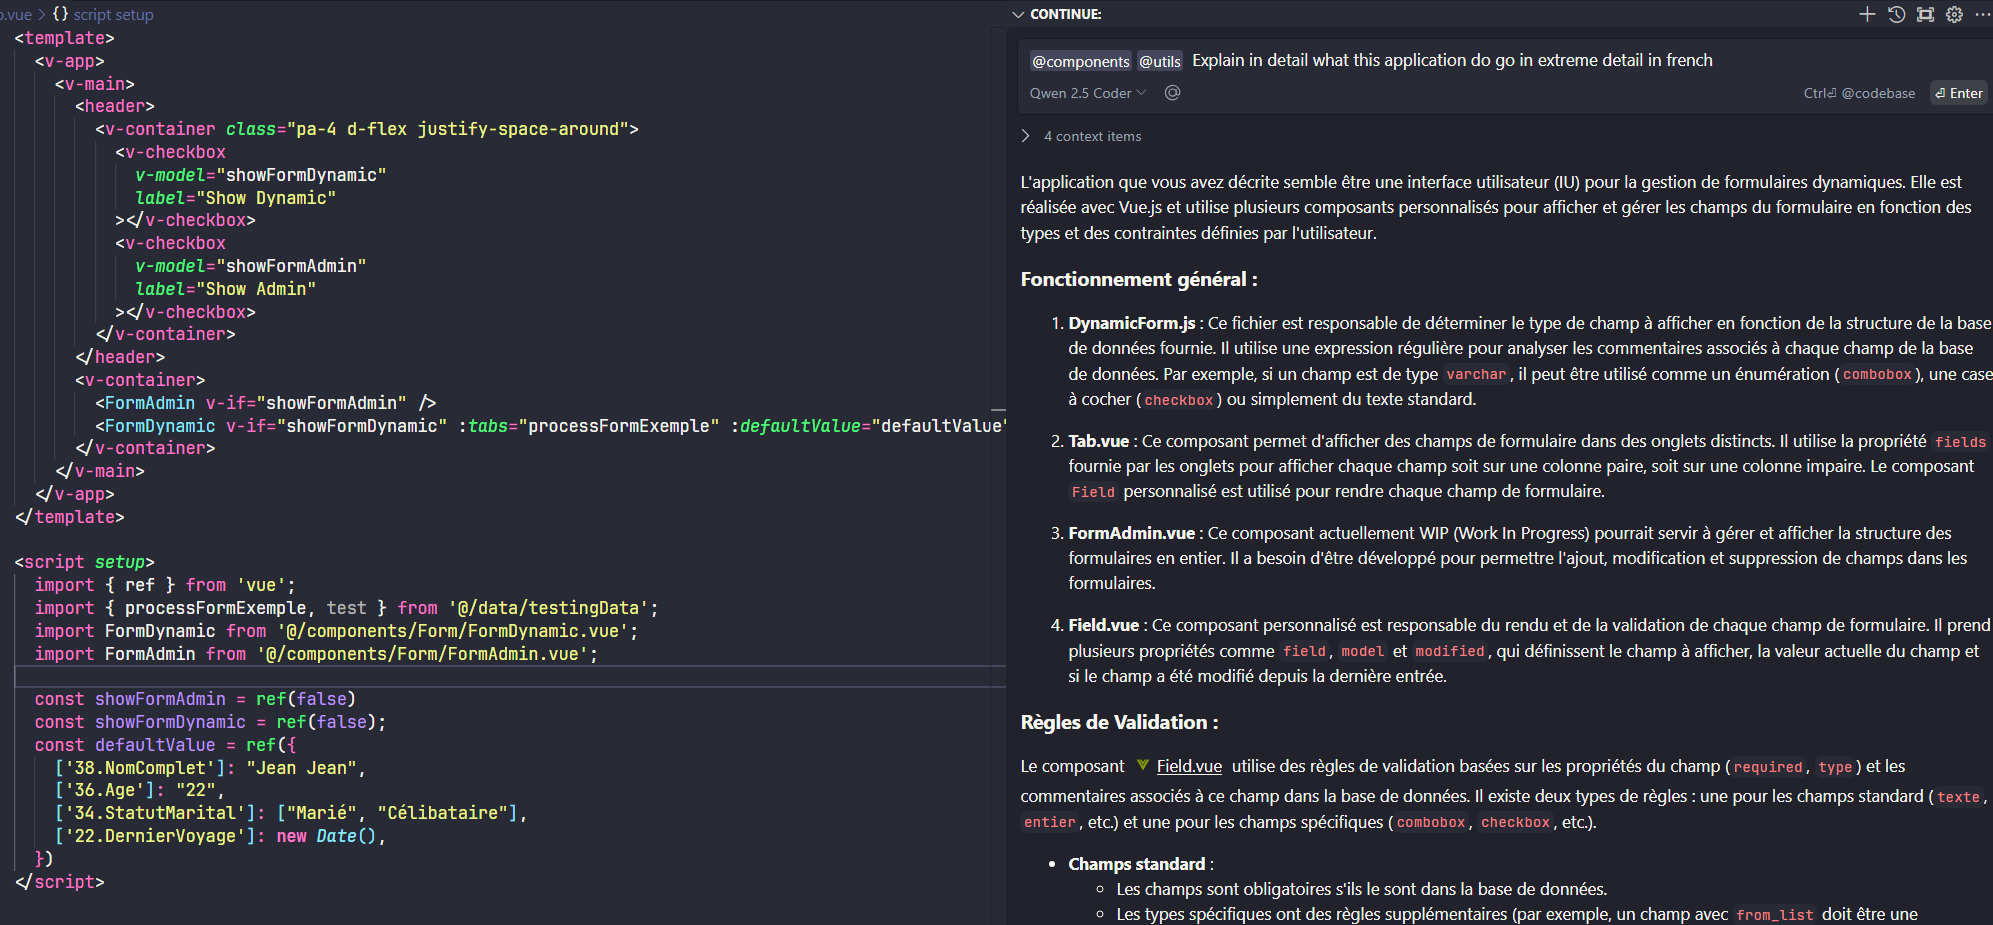Click the 'varchar' inline code

[1476, 374]
